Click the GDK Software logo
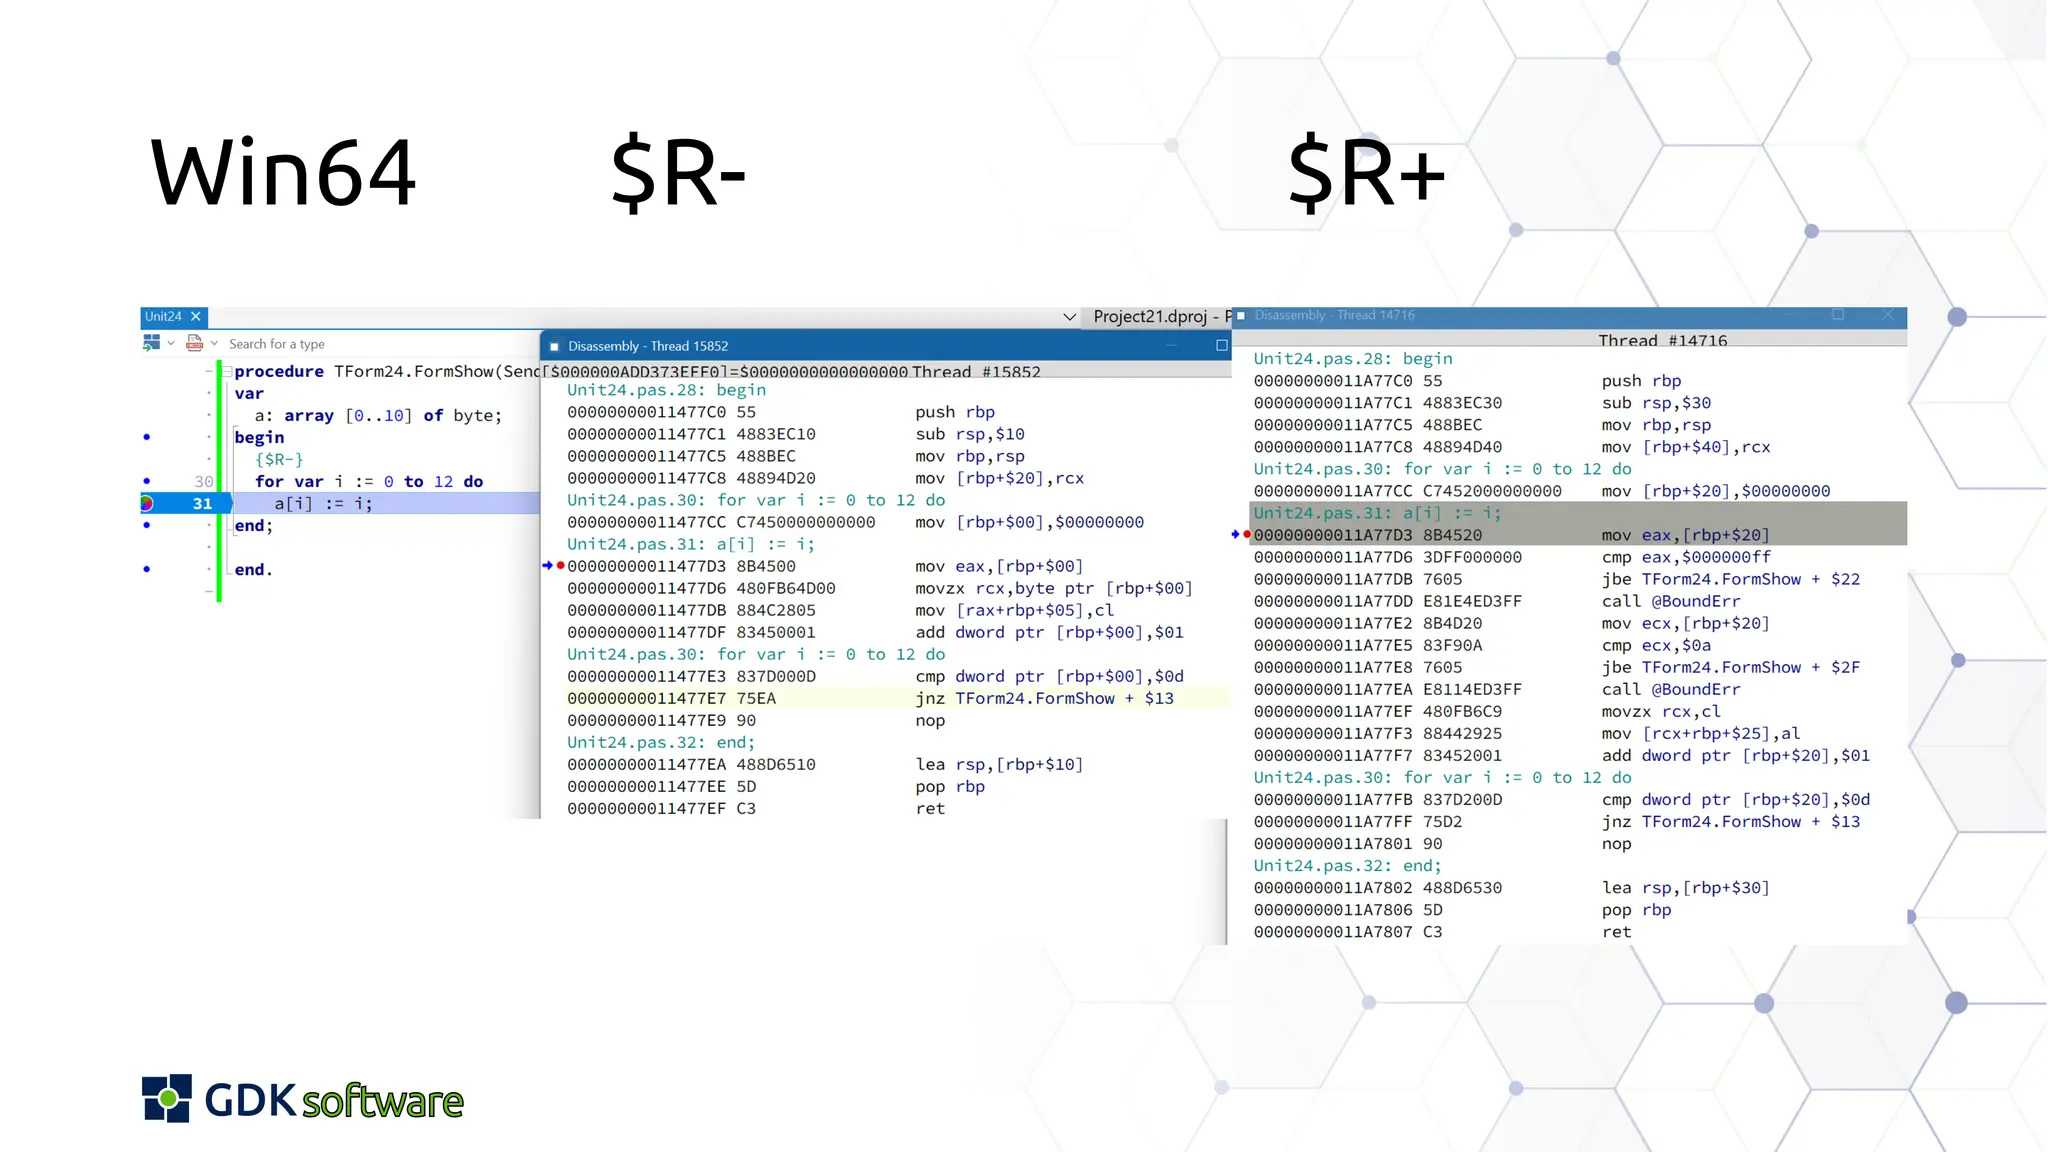 tap(302, 1099)
